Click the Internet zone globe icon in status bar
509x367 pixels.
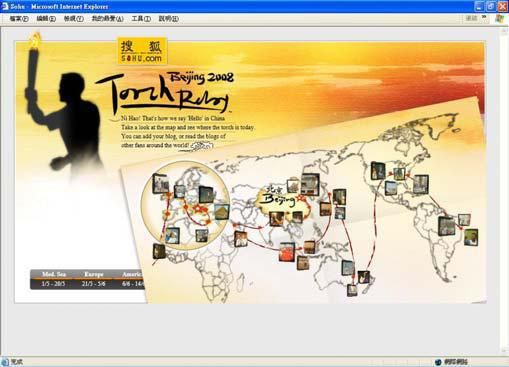438,362
